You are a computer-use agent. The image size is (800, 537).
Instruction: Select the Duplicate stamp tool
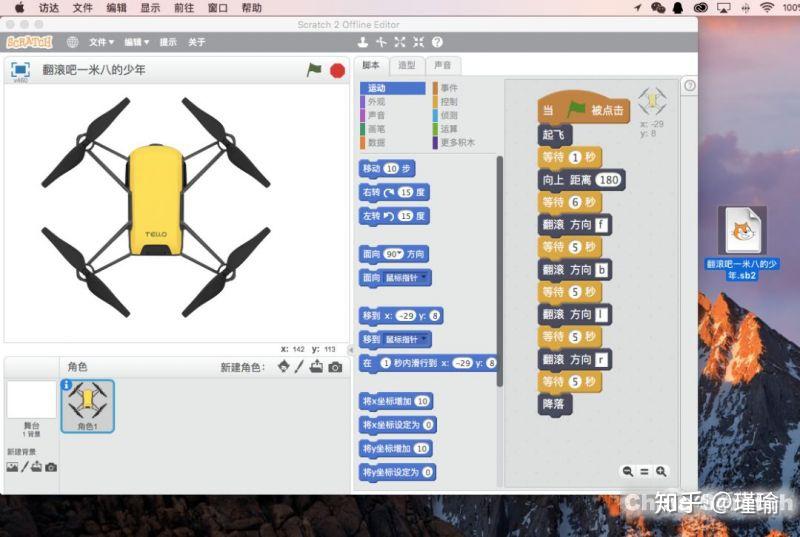tap(362, 42)
